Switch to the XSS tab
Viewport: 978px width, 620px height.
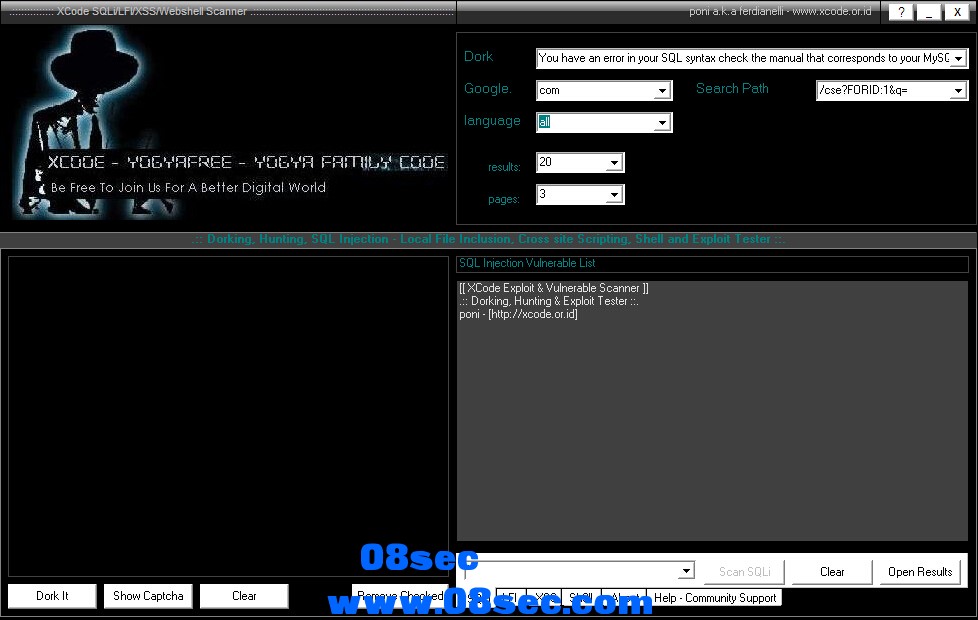(545, 598)
